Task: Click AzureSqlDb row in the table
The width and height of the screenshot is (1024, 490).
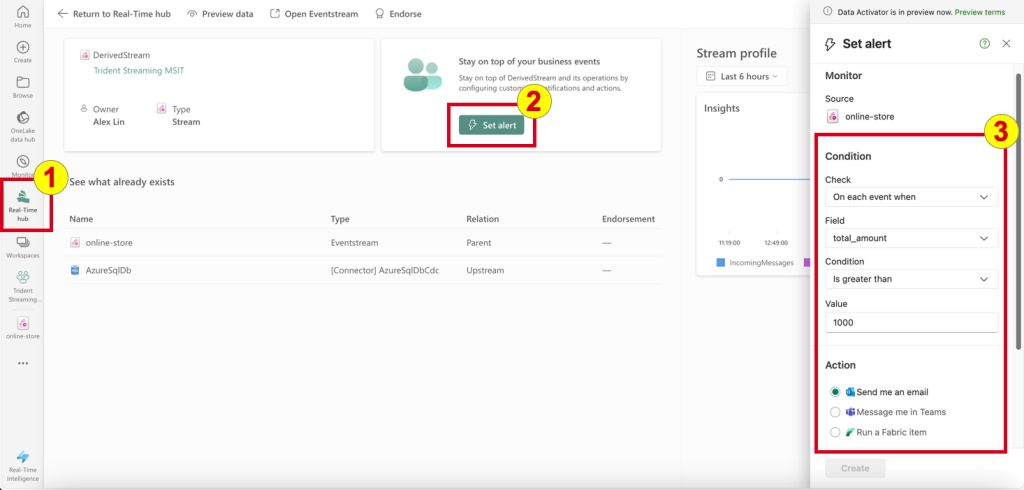Action: click(362, 270)
